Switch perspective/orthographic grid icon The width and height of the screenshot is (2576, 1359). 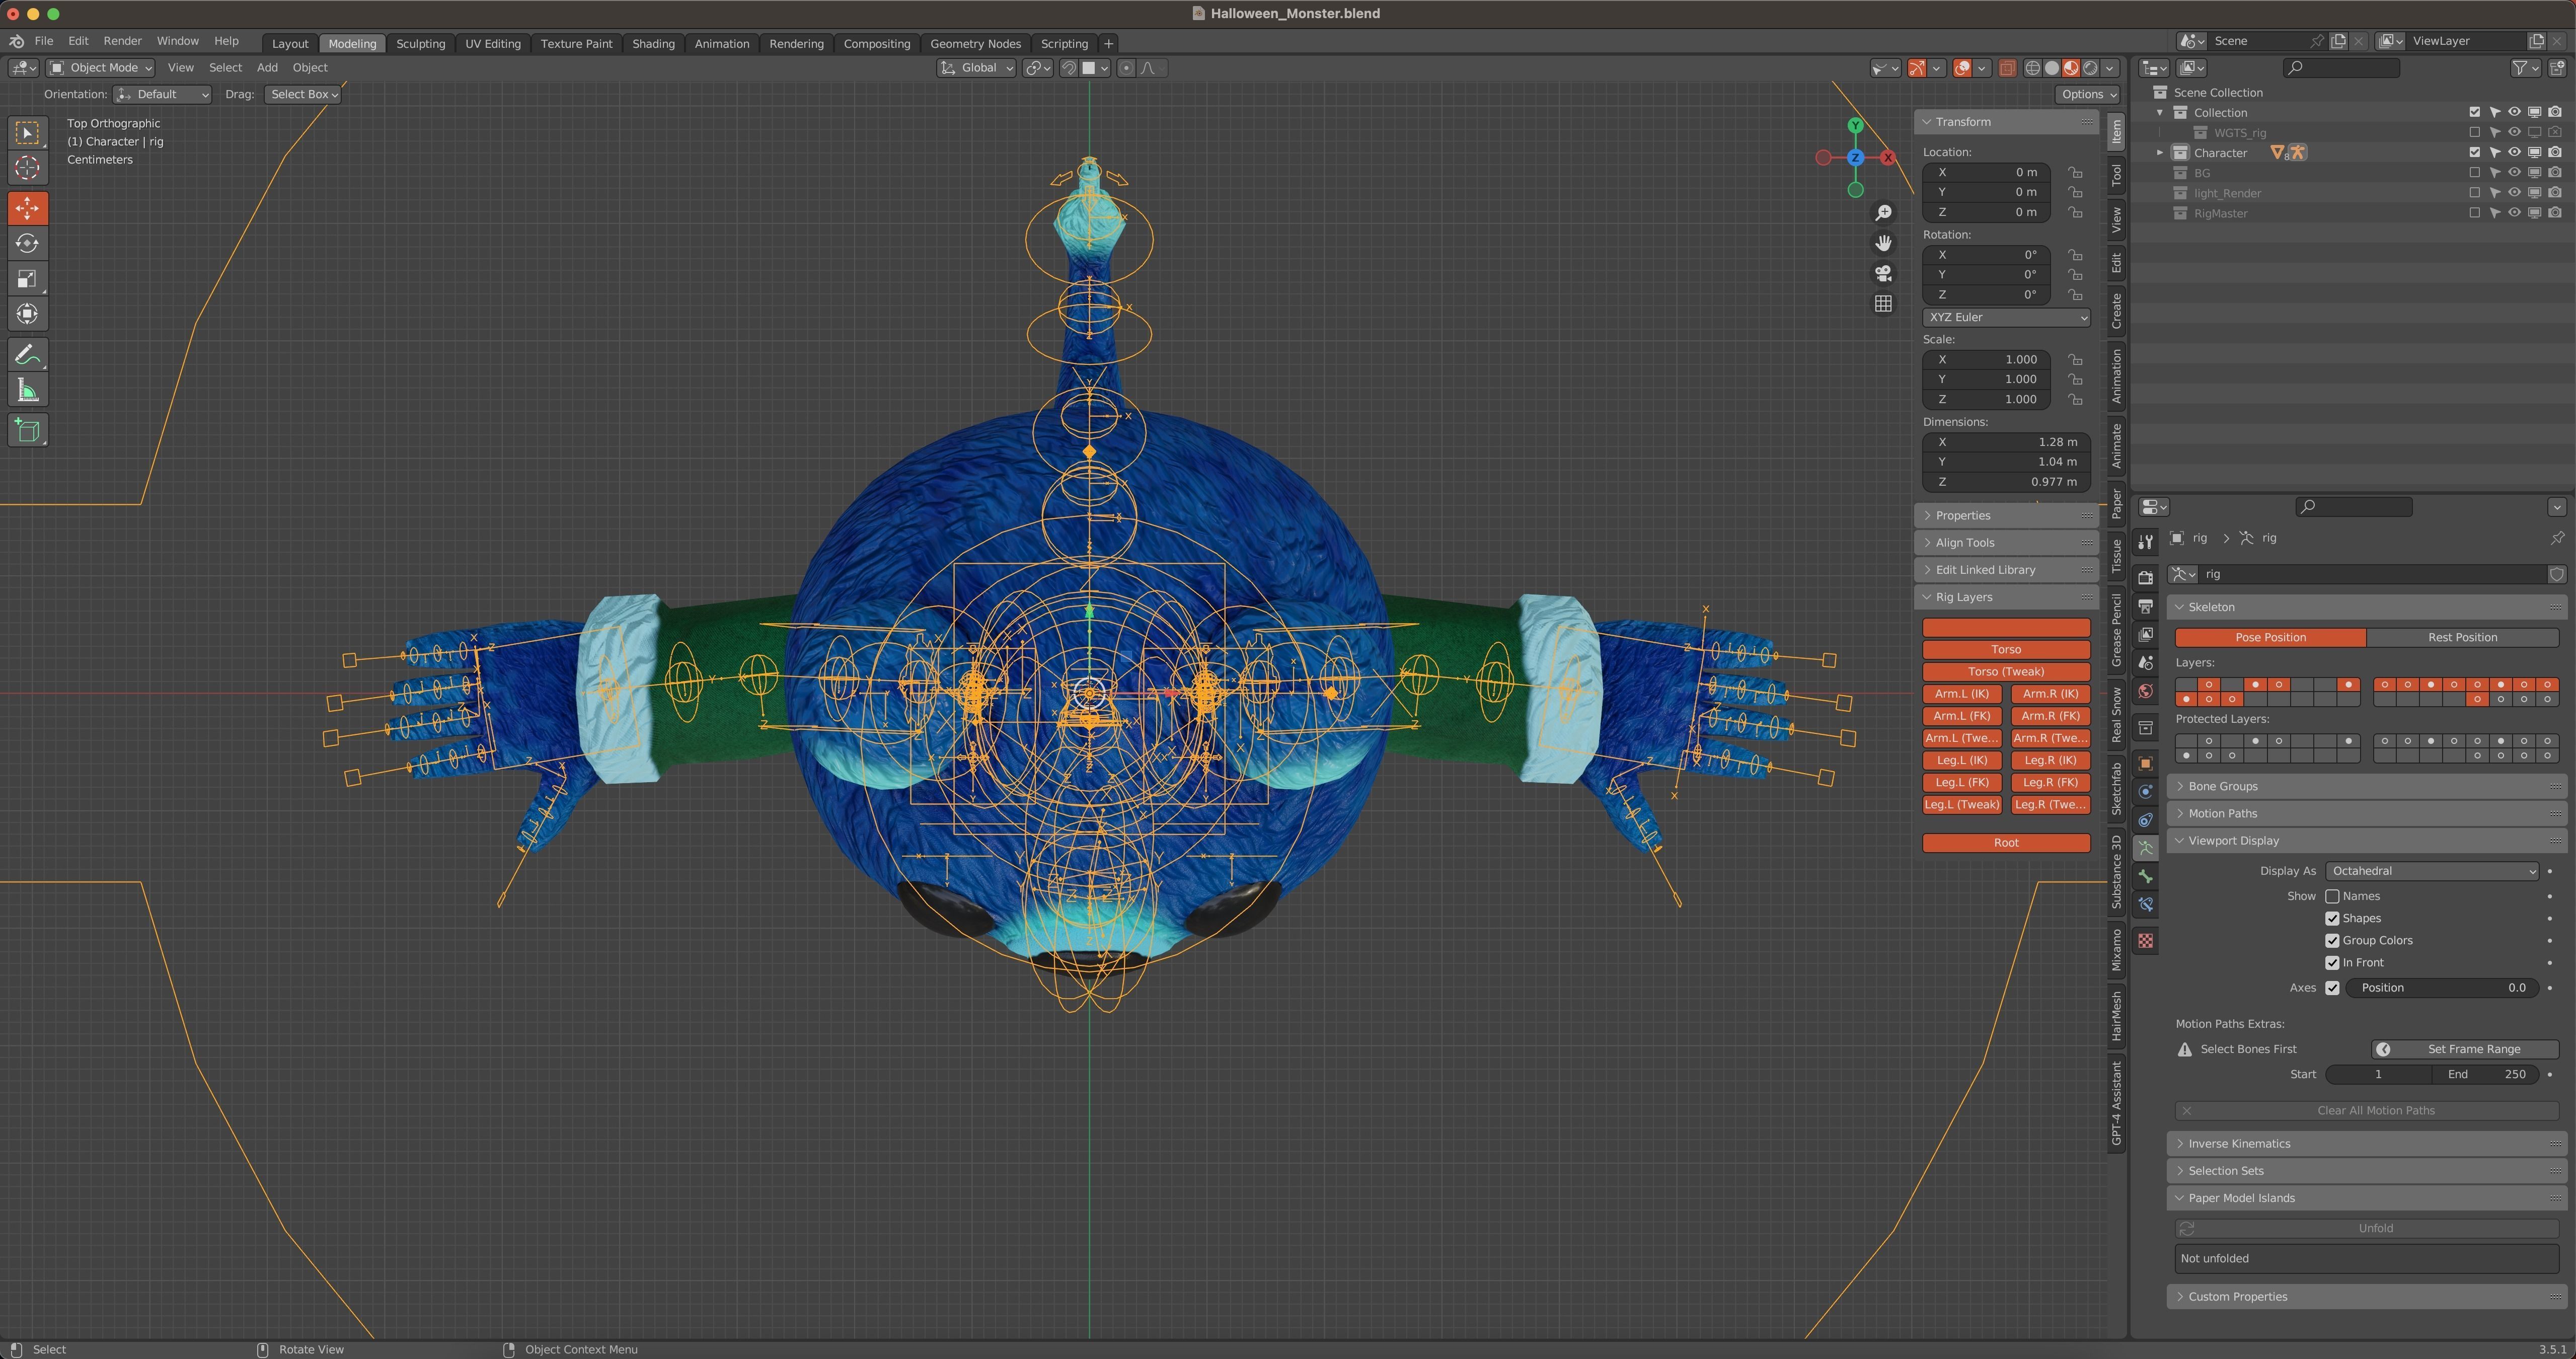(x=1883, y=304)
